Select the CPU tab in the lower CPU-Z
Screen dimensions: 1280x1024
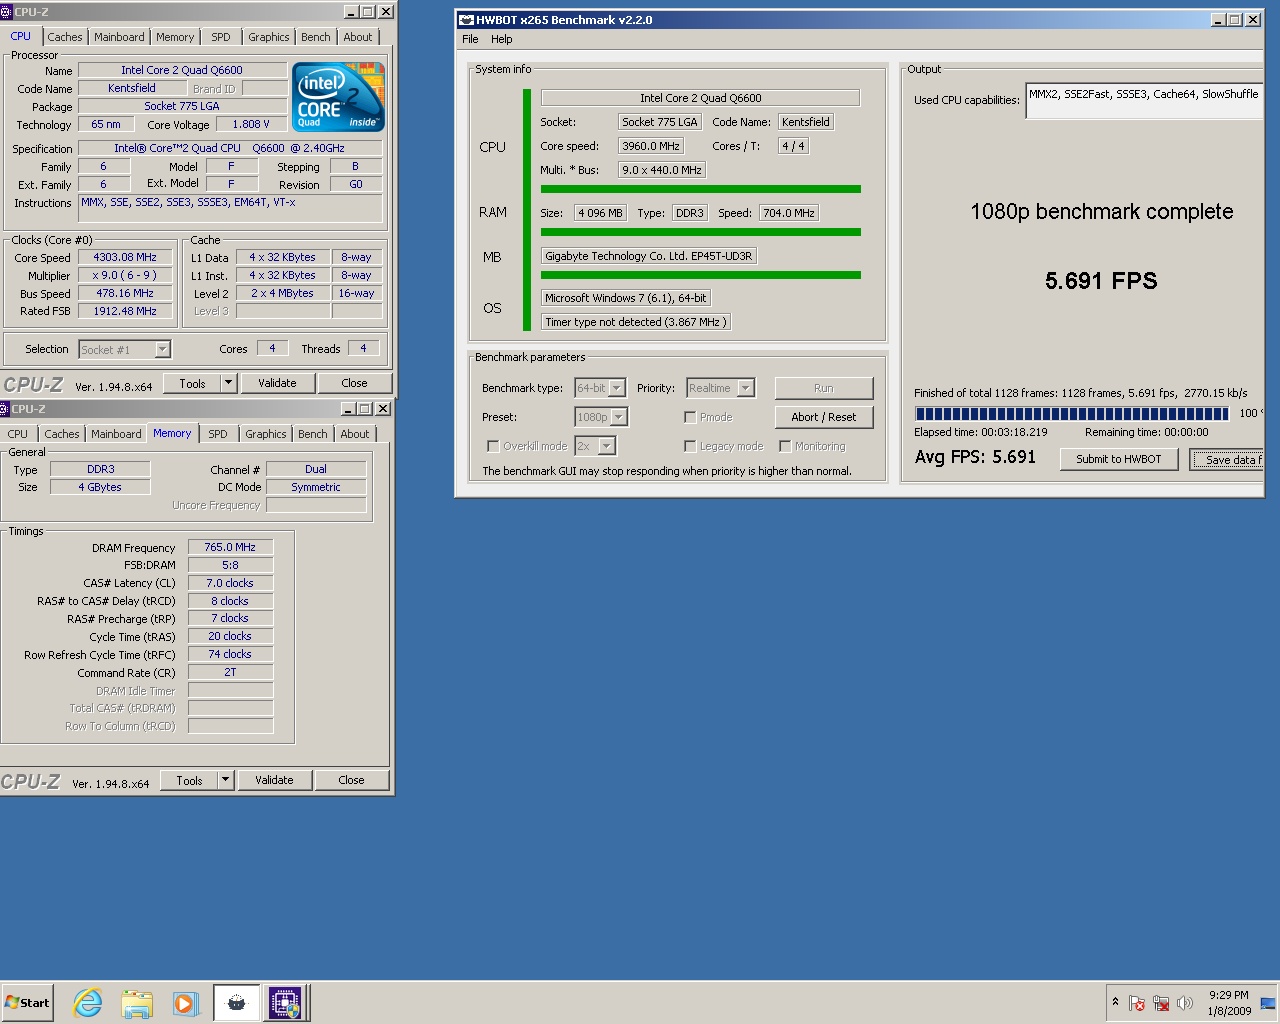(18, 434)
